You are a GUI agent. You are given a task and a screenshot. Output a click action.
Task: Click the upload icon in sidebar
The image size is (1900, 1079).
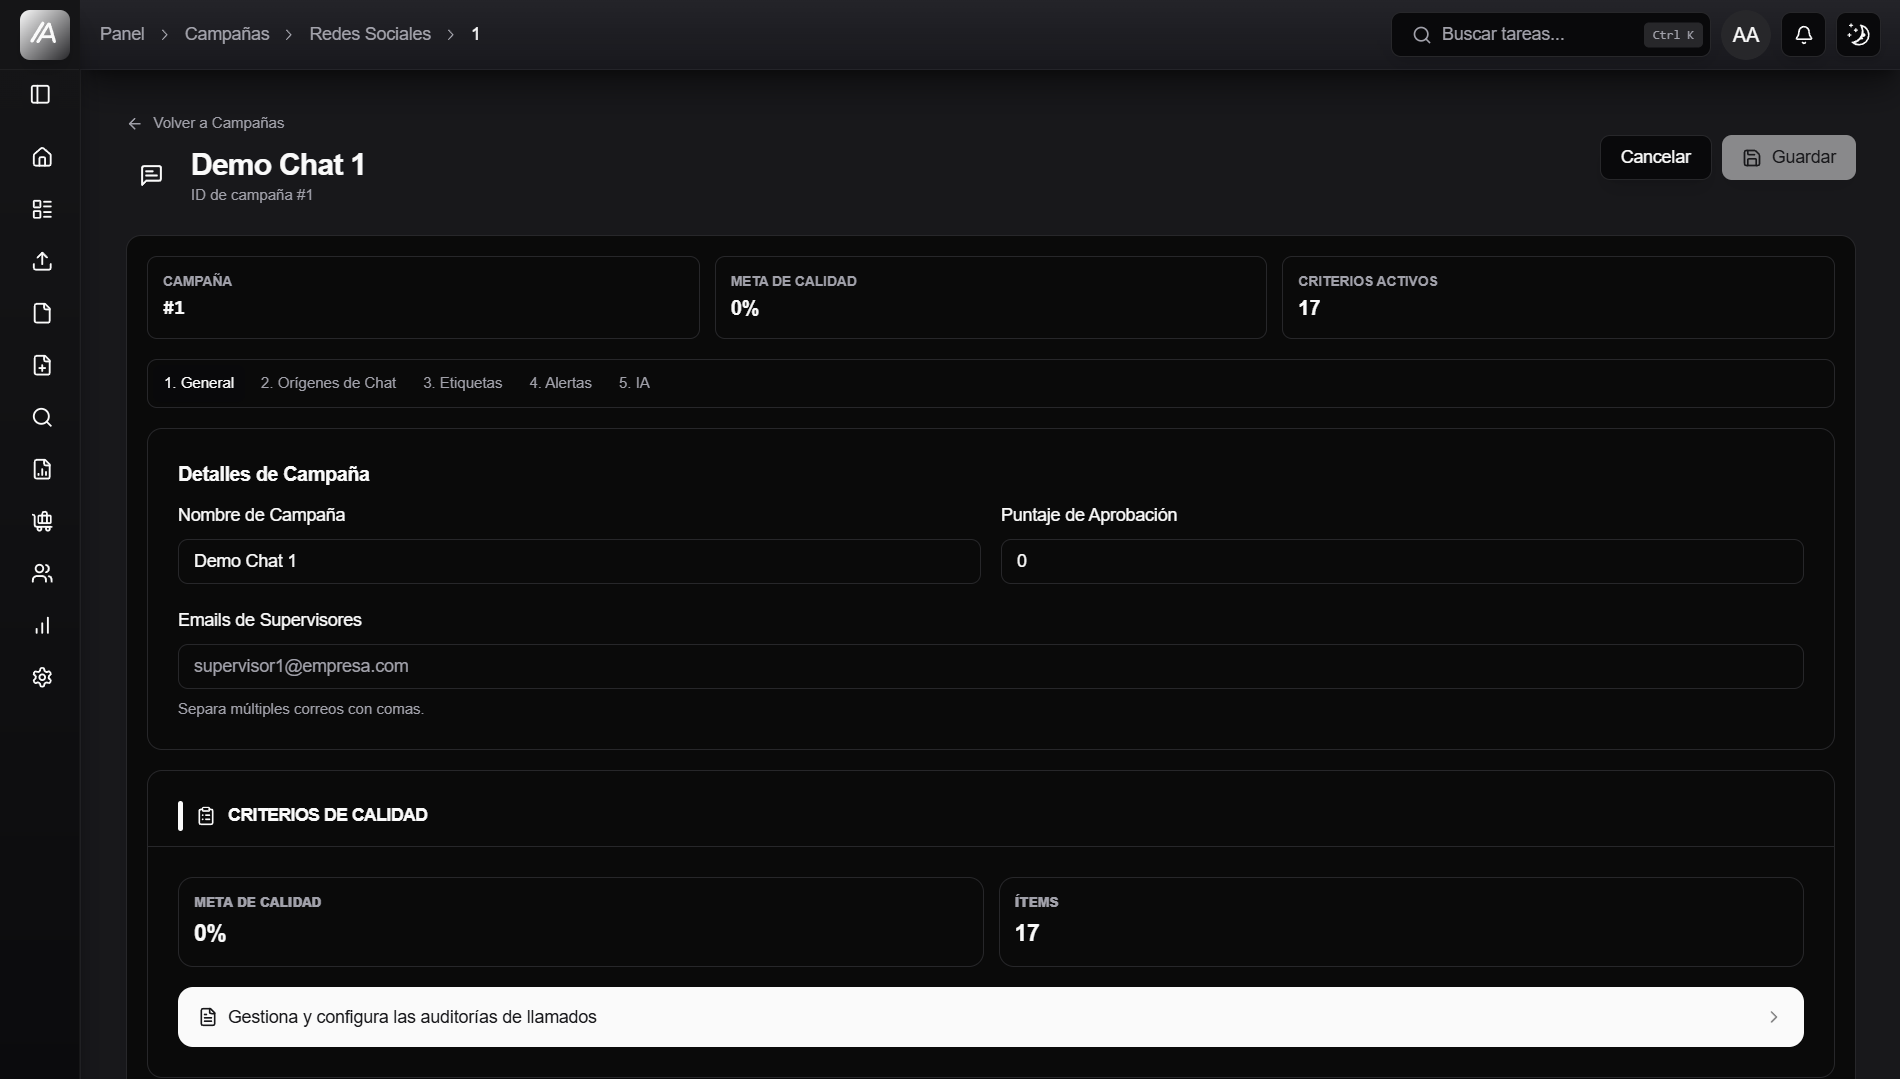click(42, 261)
